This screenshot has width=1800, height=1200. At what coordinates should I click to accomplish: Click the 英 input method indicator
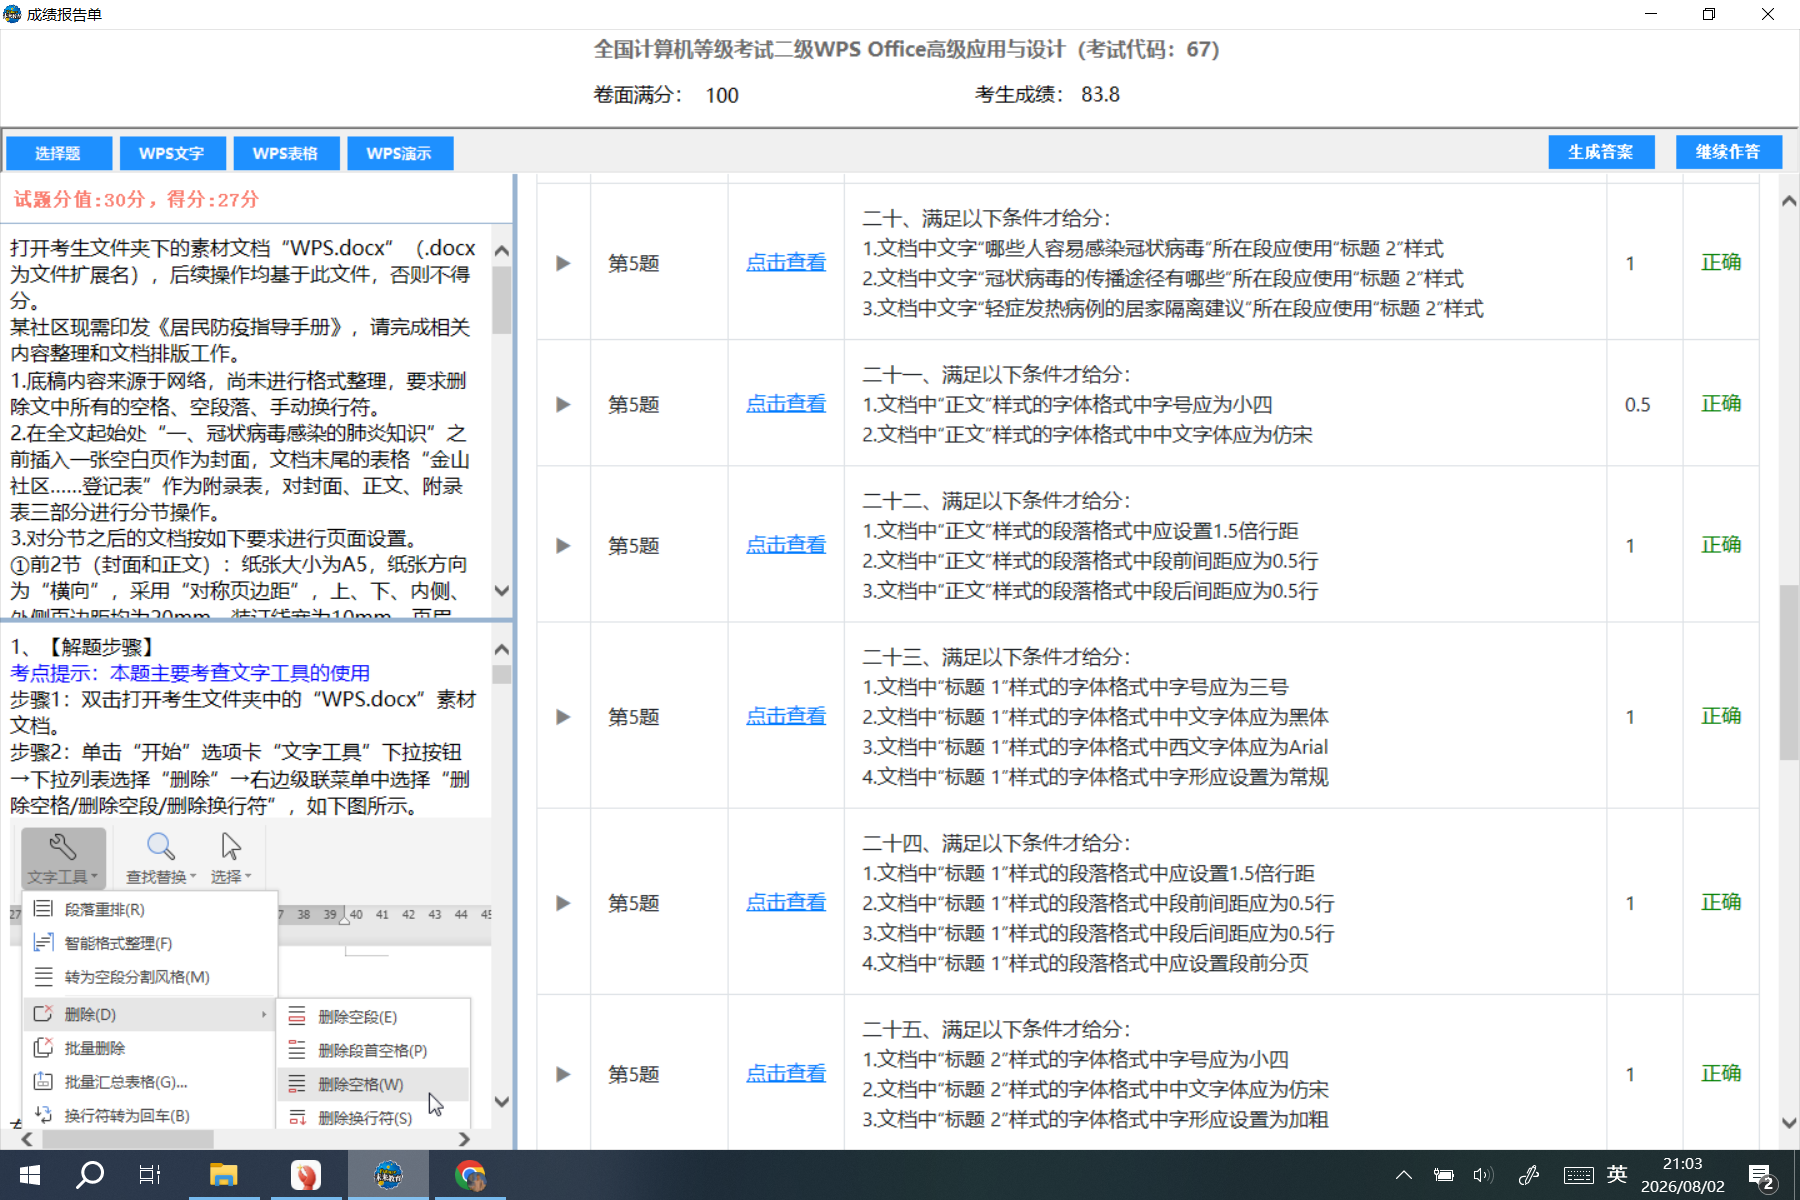(1617, 1175)
